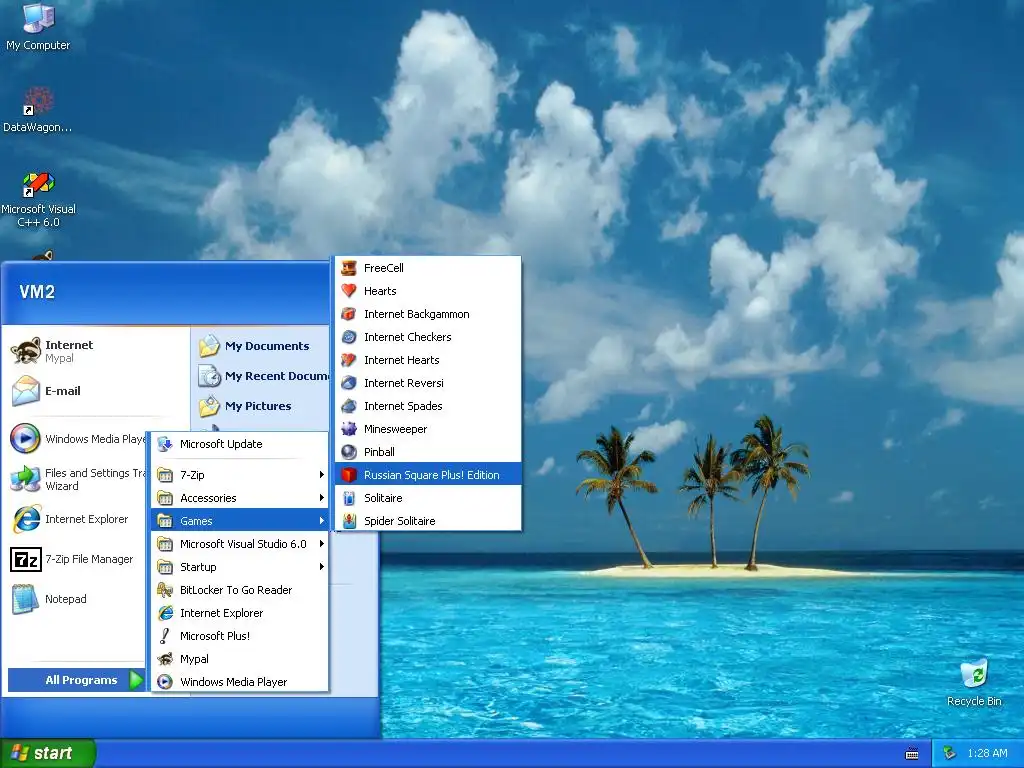This screenshot has width=1024, height=768.
Task: Expand the 7-Zip submenu arrow
Action: (321, 475)
